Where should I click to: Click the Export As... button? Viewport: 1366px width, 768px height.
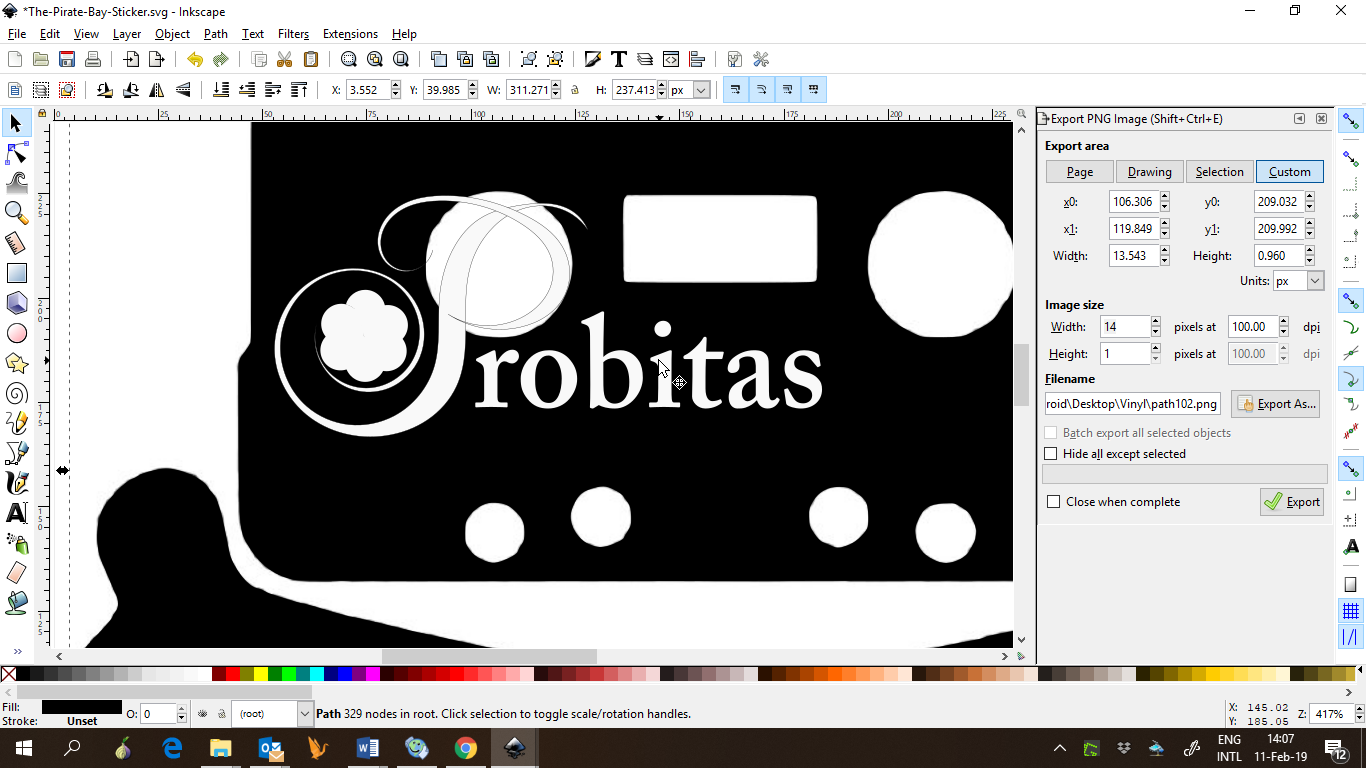(1276, 404)
